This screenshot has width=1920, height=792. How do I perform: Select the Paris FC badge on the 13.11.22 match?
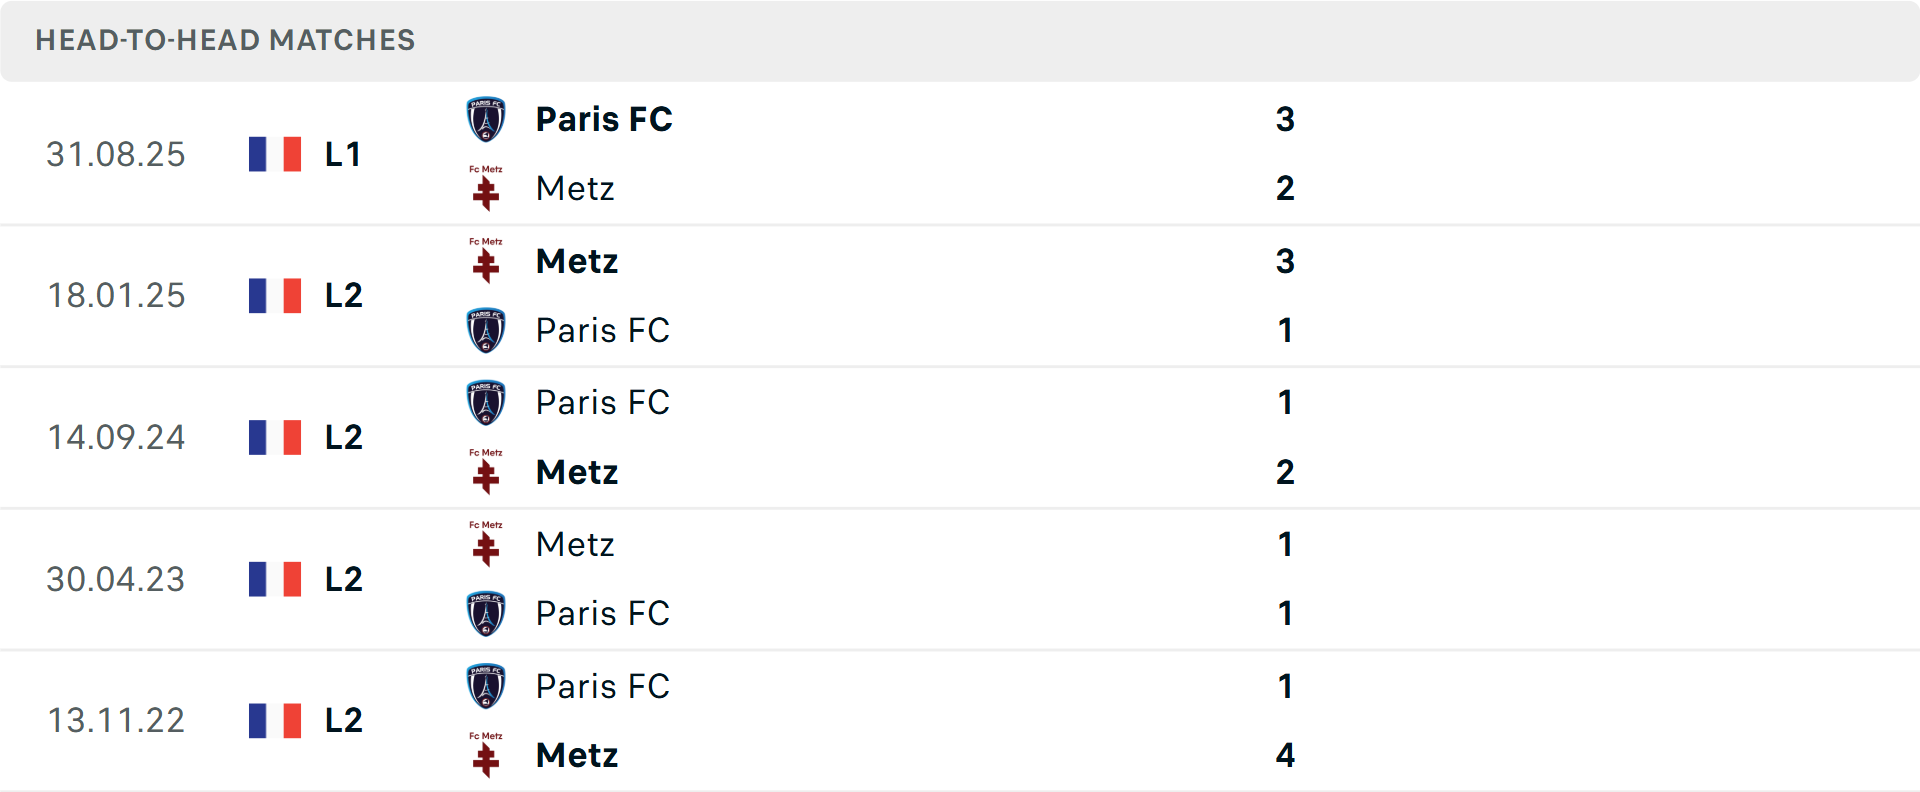coord(486,686)
